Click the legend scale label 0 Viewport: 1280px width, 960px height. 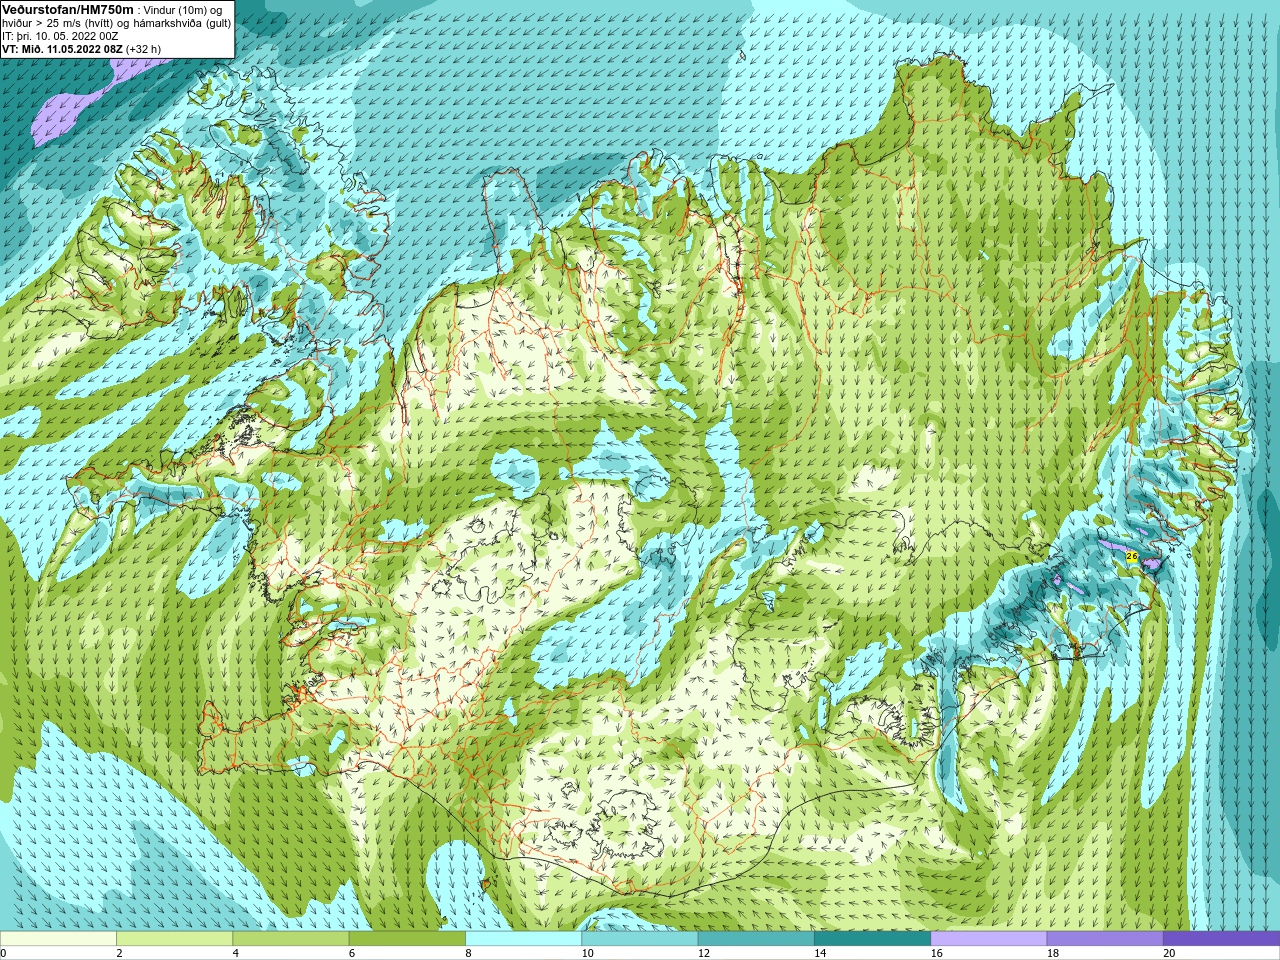4,953
